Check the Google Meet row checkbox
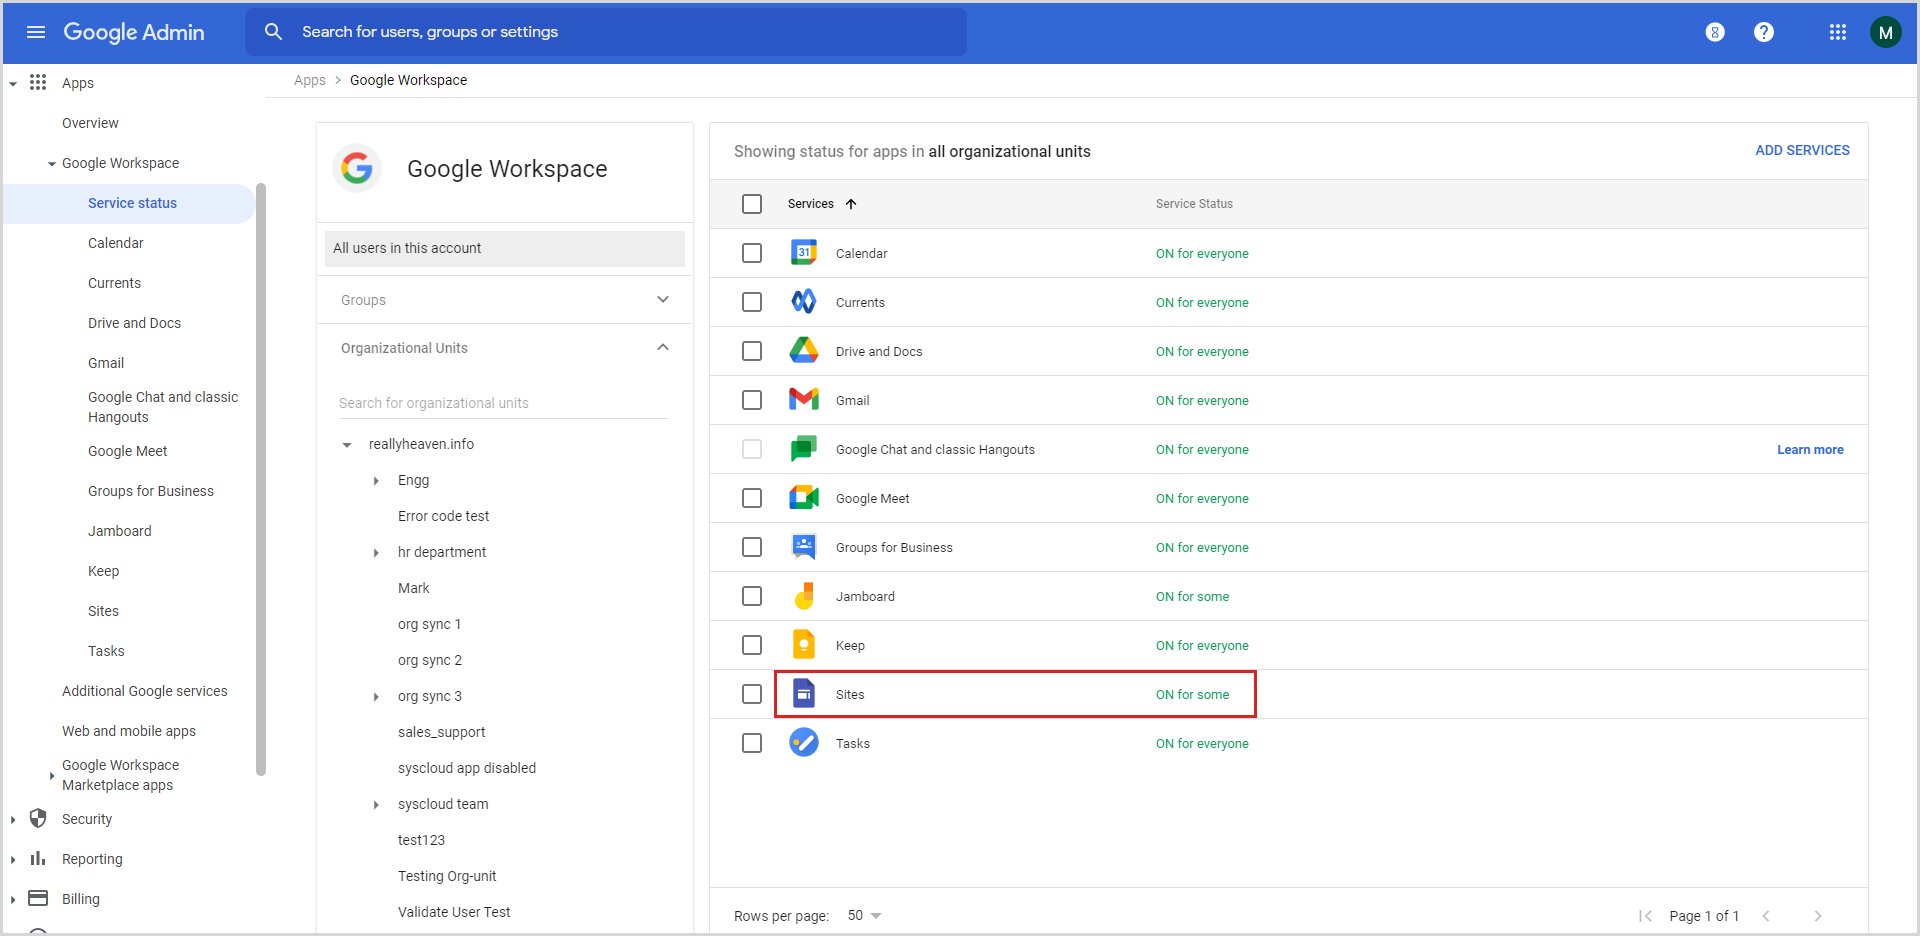The width and height of the screenshot is (1920, 936). (752, 498)
